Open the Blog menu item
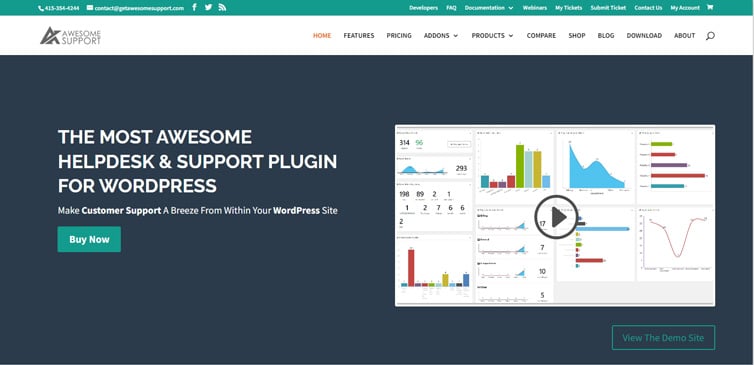The width and height of the screenshot is (754, 365). [606, 36]
